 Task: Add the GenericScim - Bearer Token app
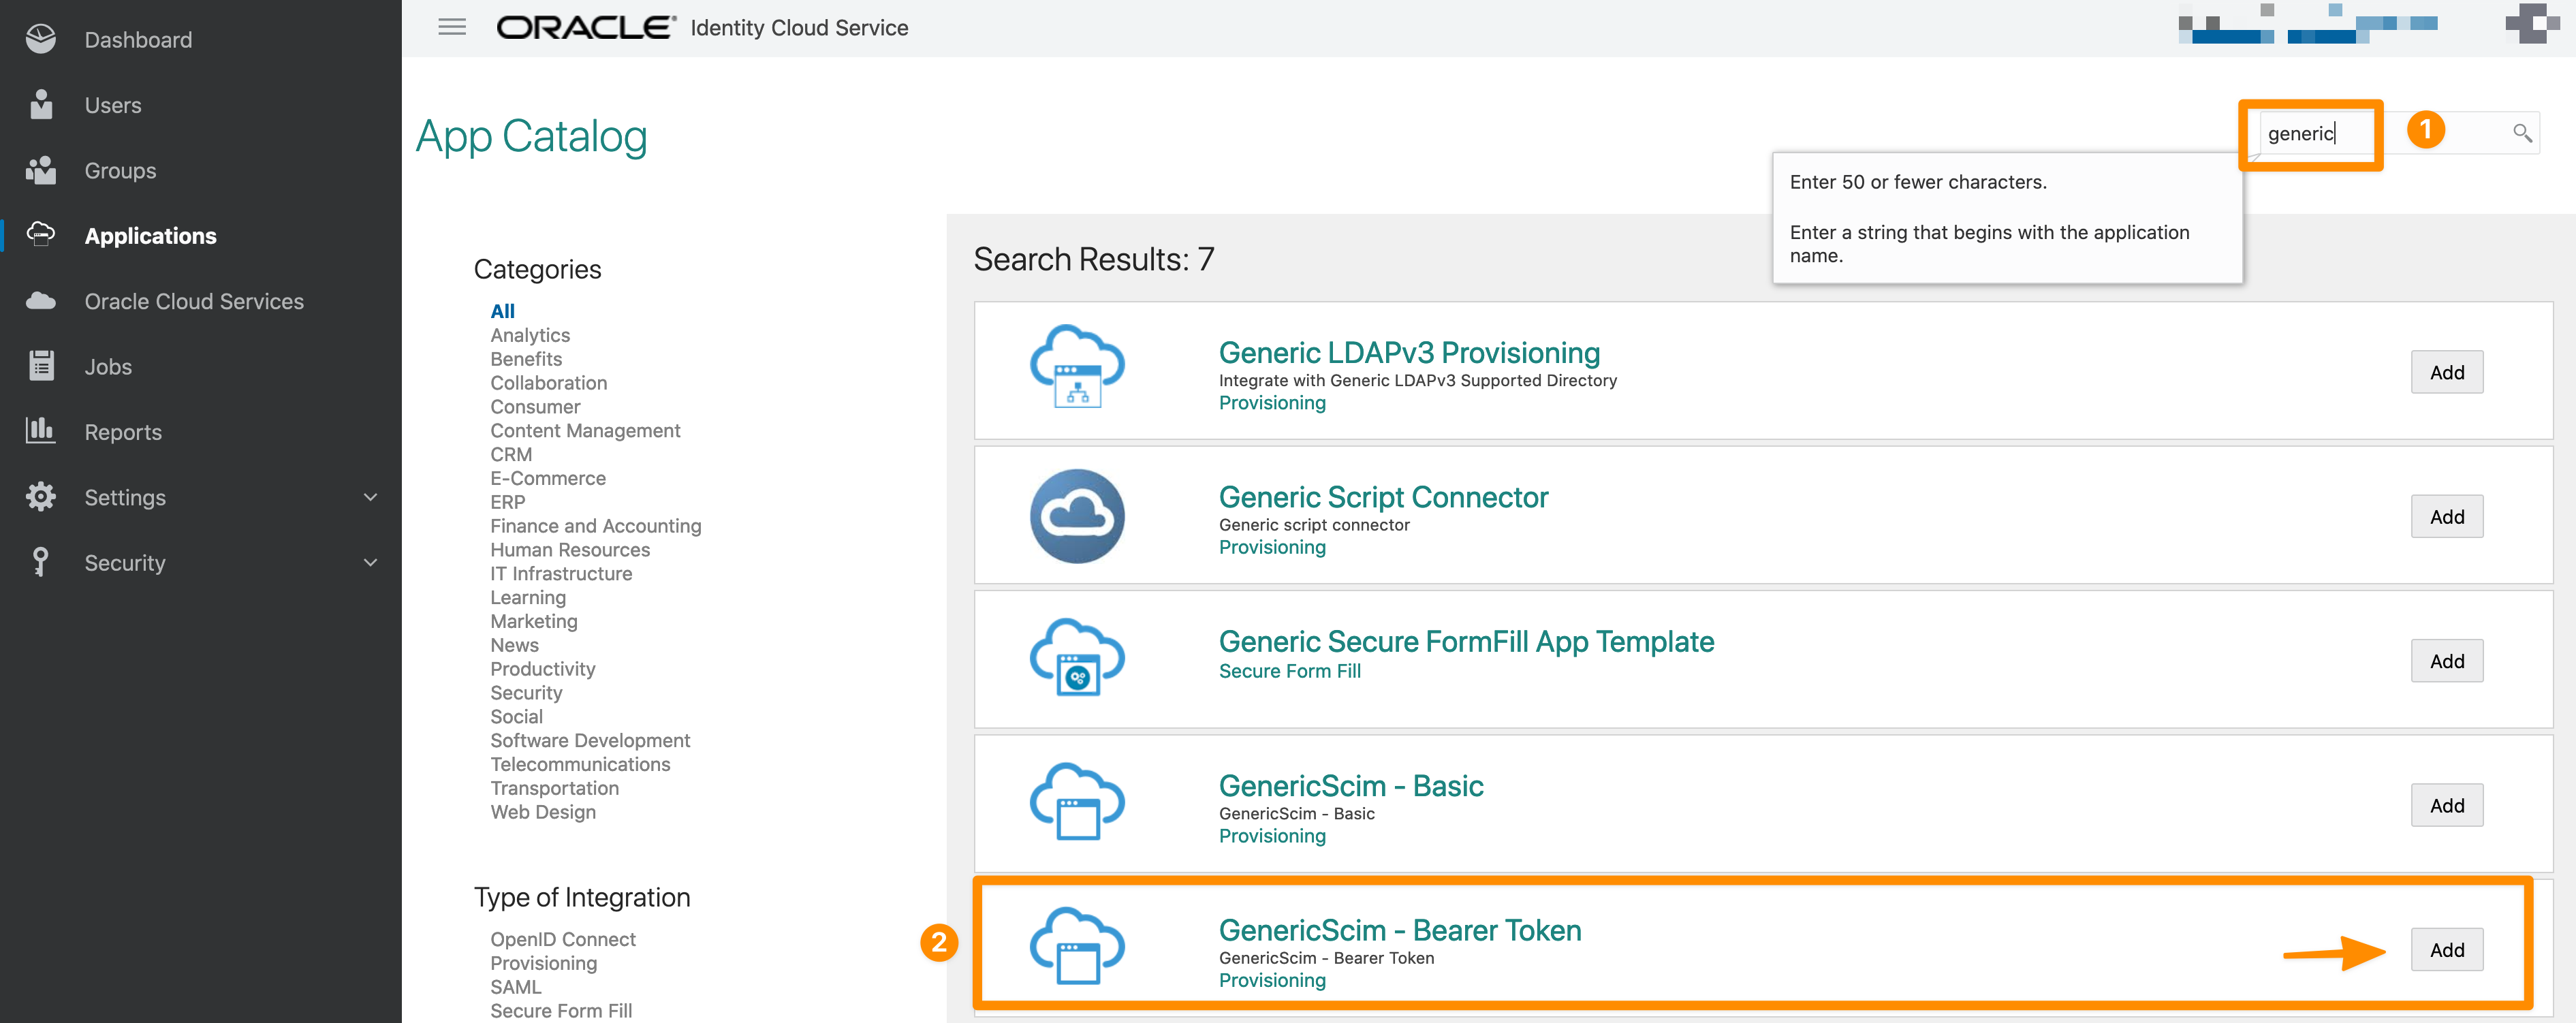[x=2446, y=949]
